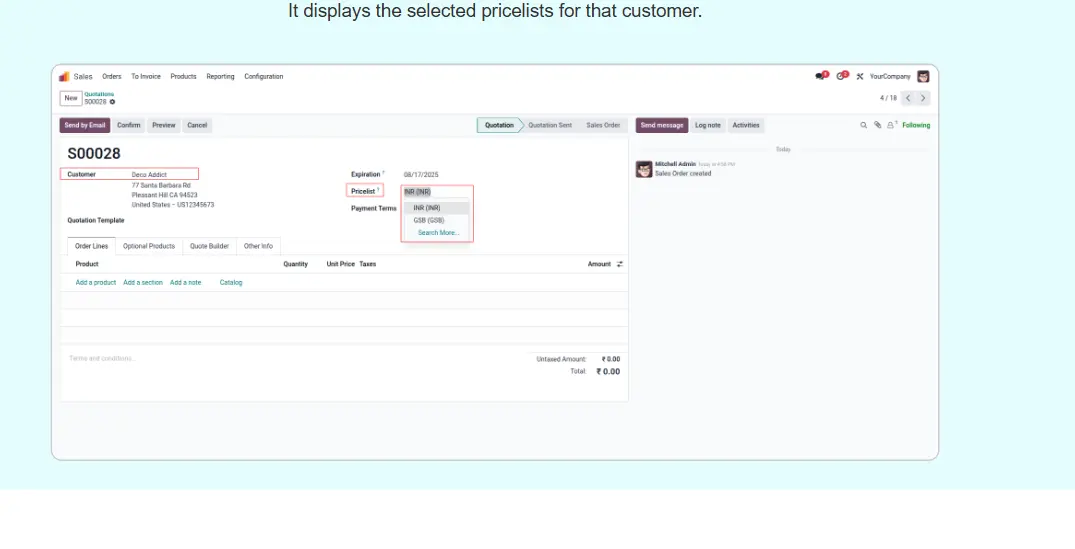1075x549 pixels.
Task: Click the column settings icon beside Amount
Action: click(x=620, y=264)
